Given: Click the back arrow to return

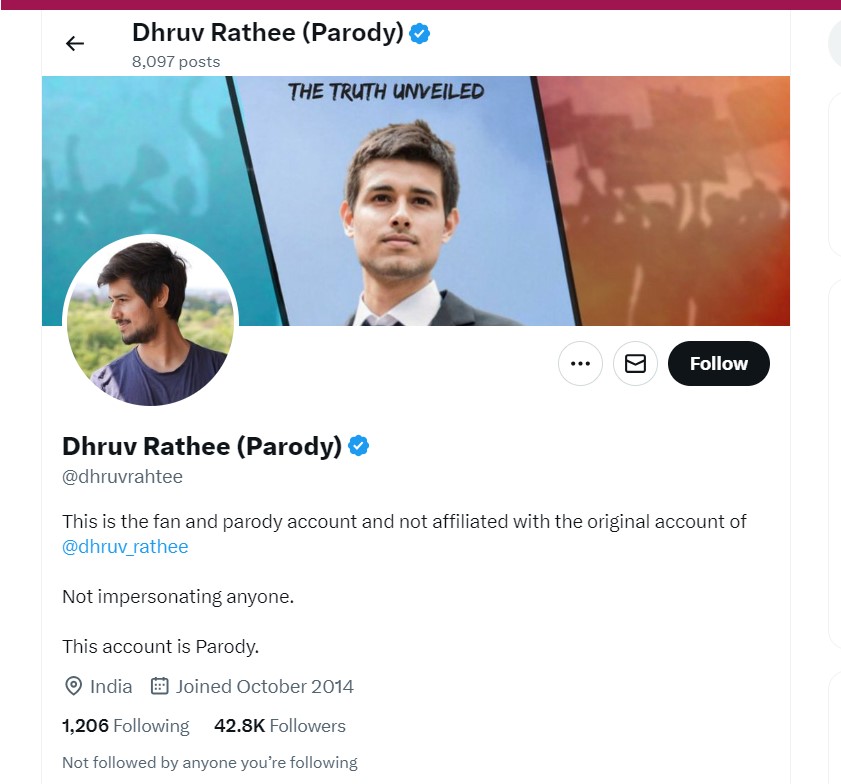Looking at the screenshot, I should (75, 43).
